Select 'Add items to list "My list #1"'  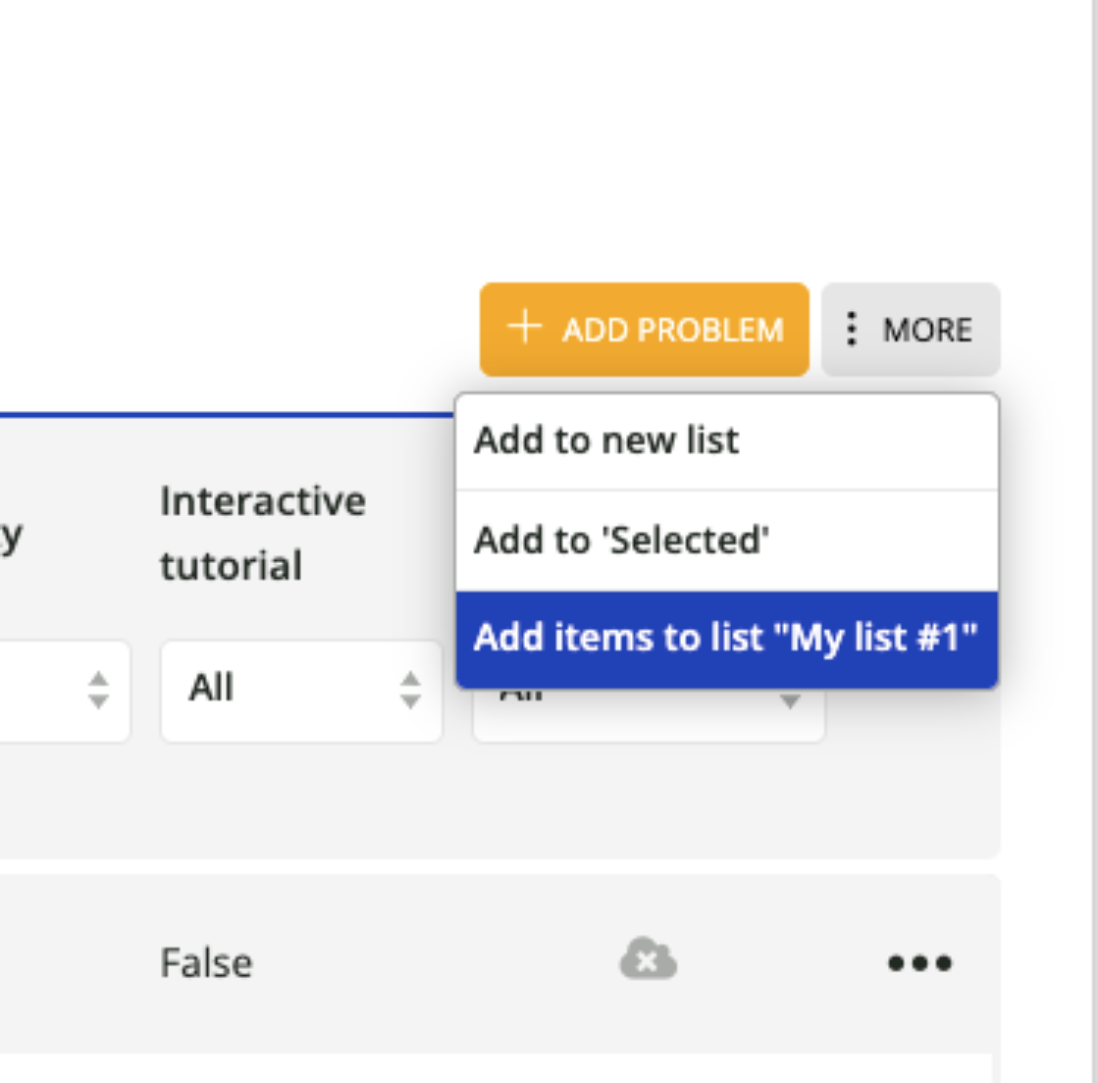pos(726,639)
